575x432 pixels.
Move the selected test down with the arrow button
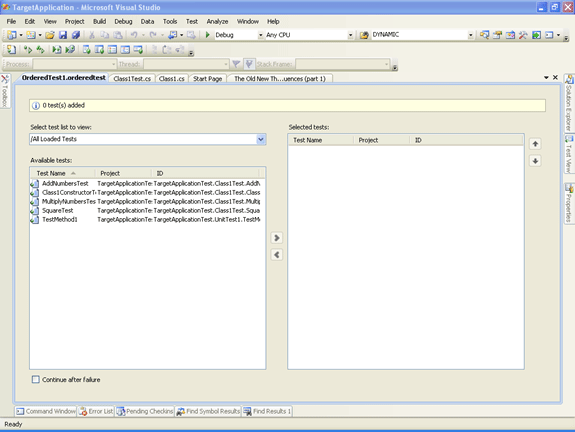[x=535, y=161]
